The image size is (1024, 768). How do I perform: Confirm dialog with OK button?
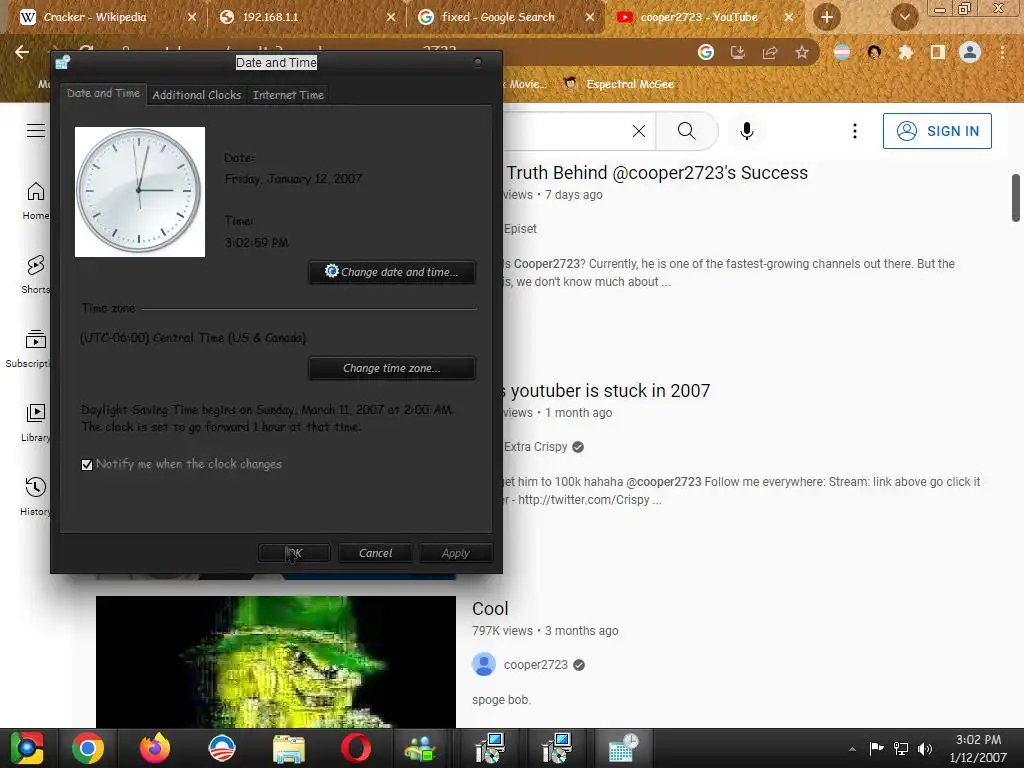pyautogui.click(x=294, y=553)
